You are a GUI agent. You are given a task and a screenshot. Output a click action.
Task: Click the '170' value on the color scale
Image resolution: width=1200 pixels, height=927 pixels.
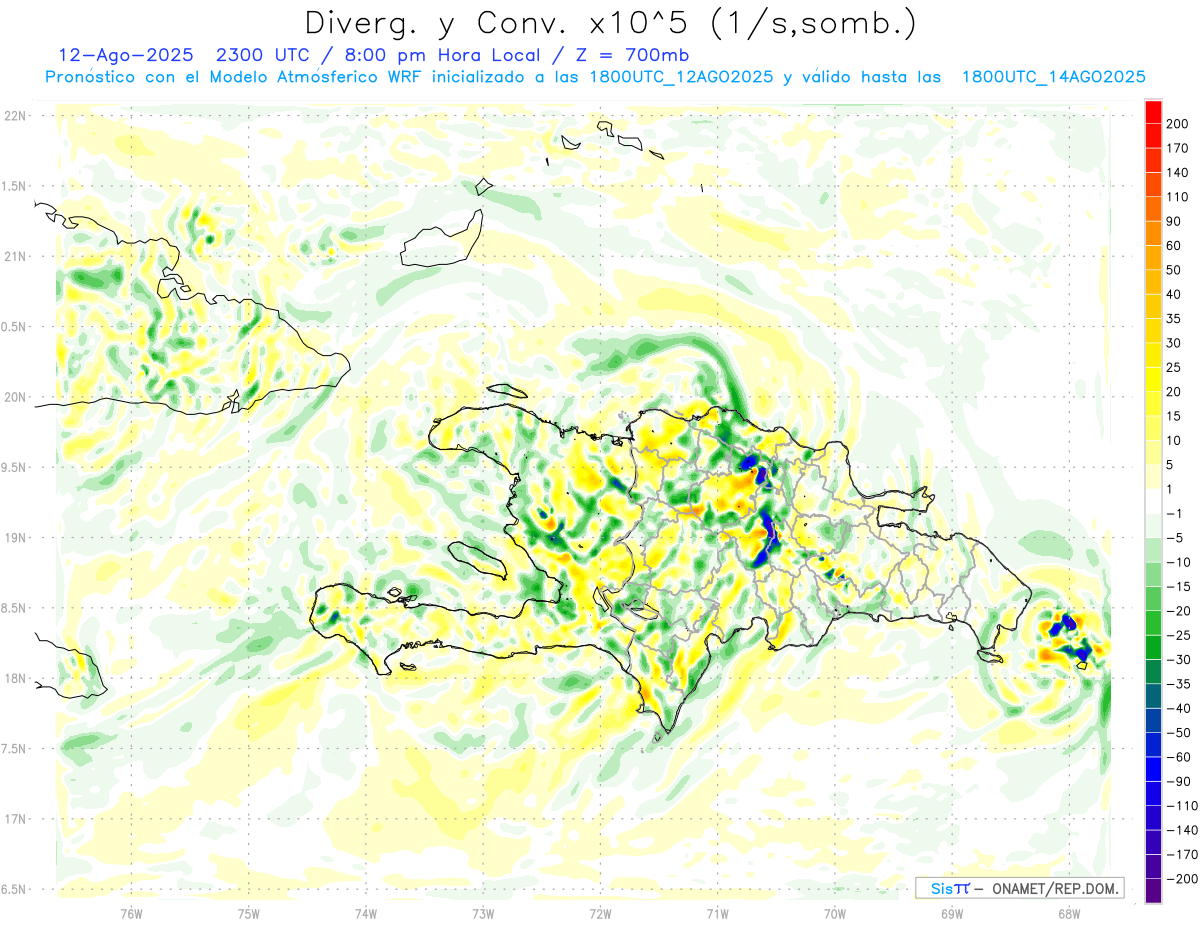[1177, 148]
